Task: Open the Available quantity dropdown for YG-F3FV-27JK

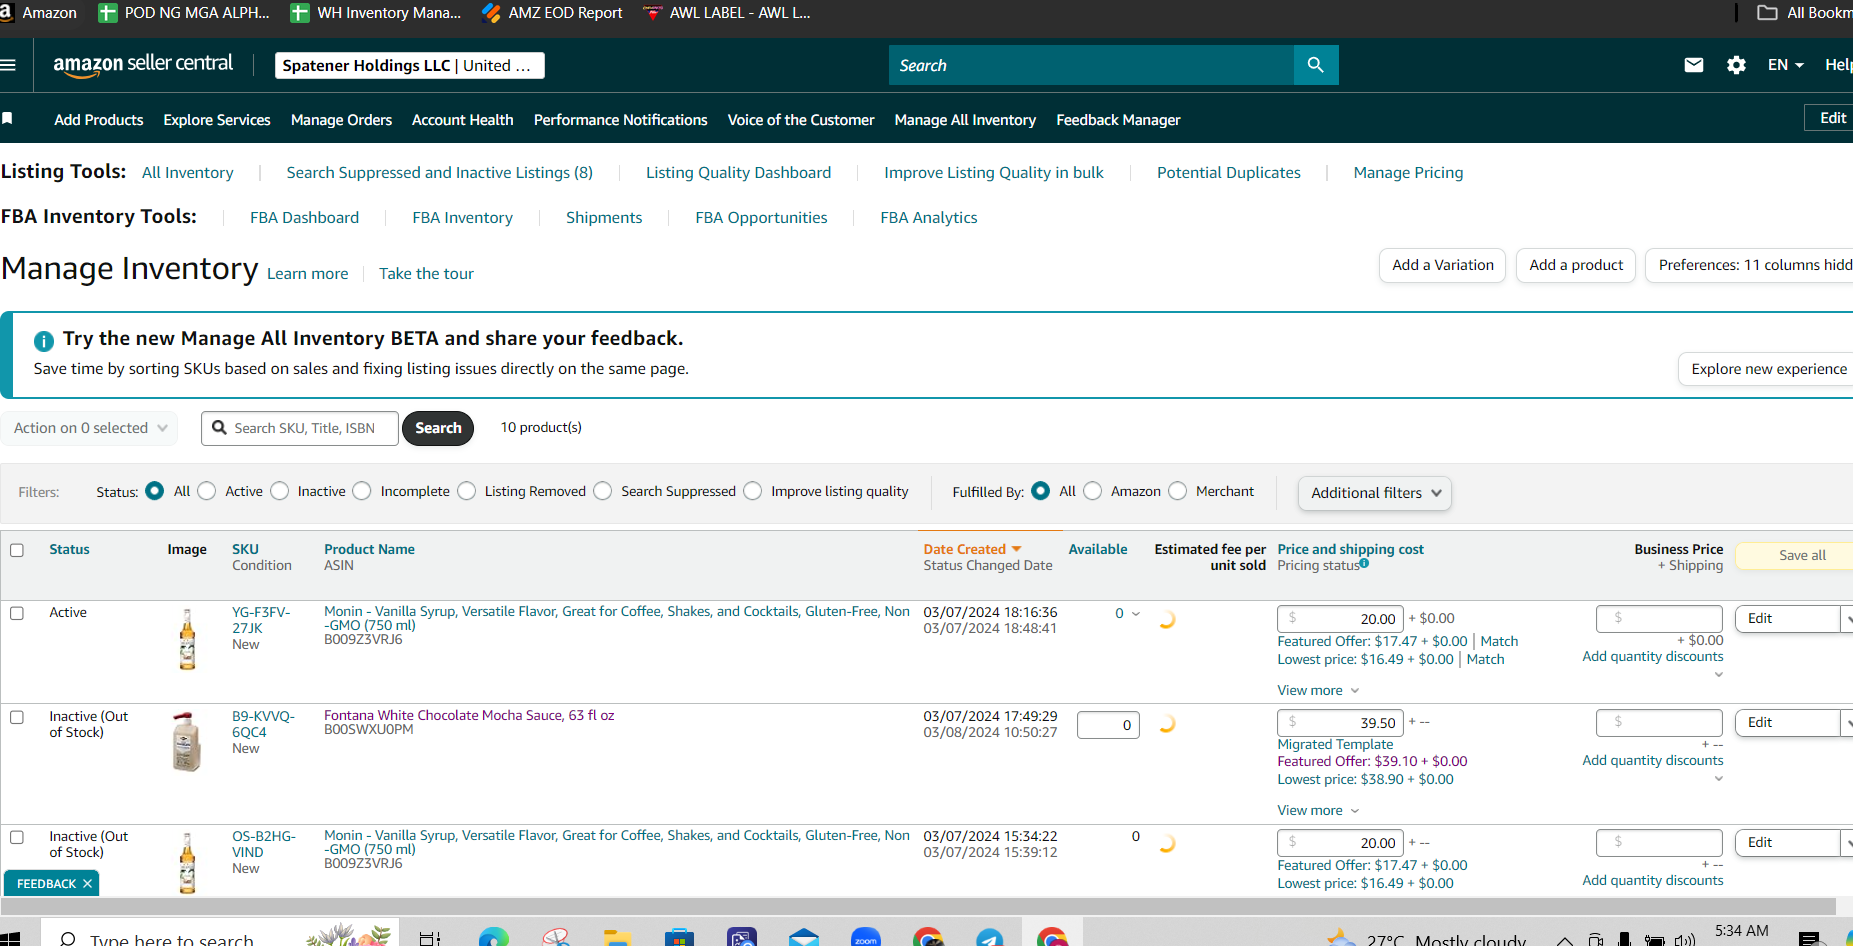Action: [1135, 614]
